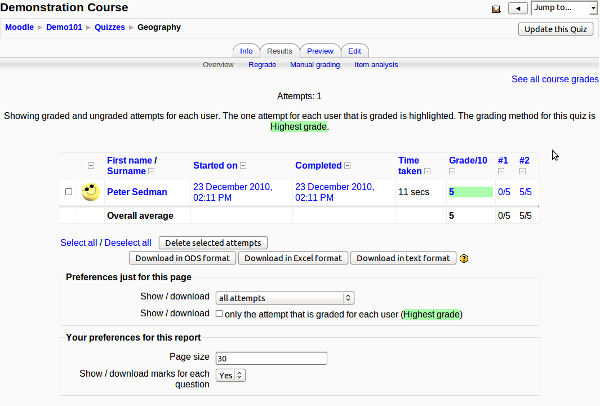Open the 'all attempts' show/download dropdown
The width and height of the screenshot is (600, 406).
pyautogui.click(x=285, y=297)
